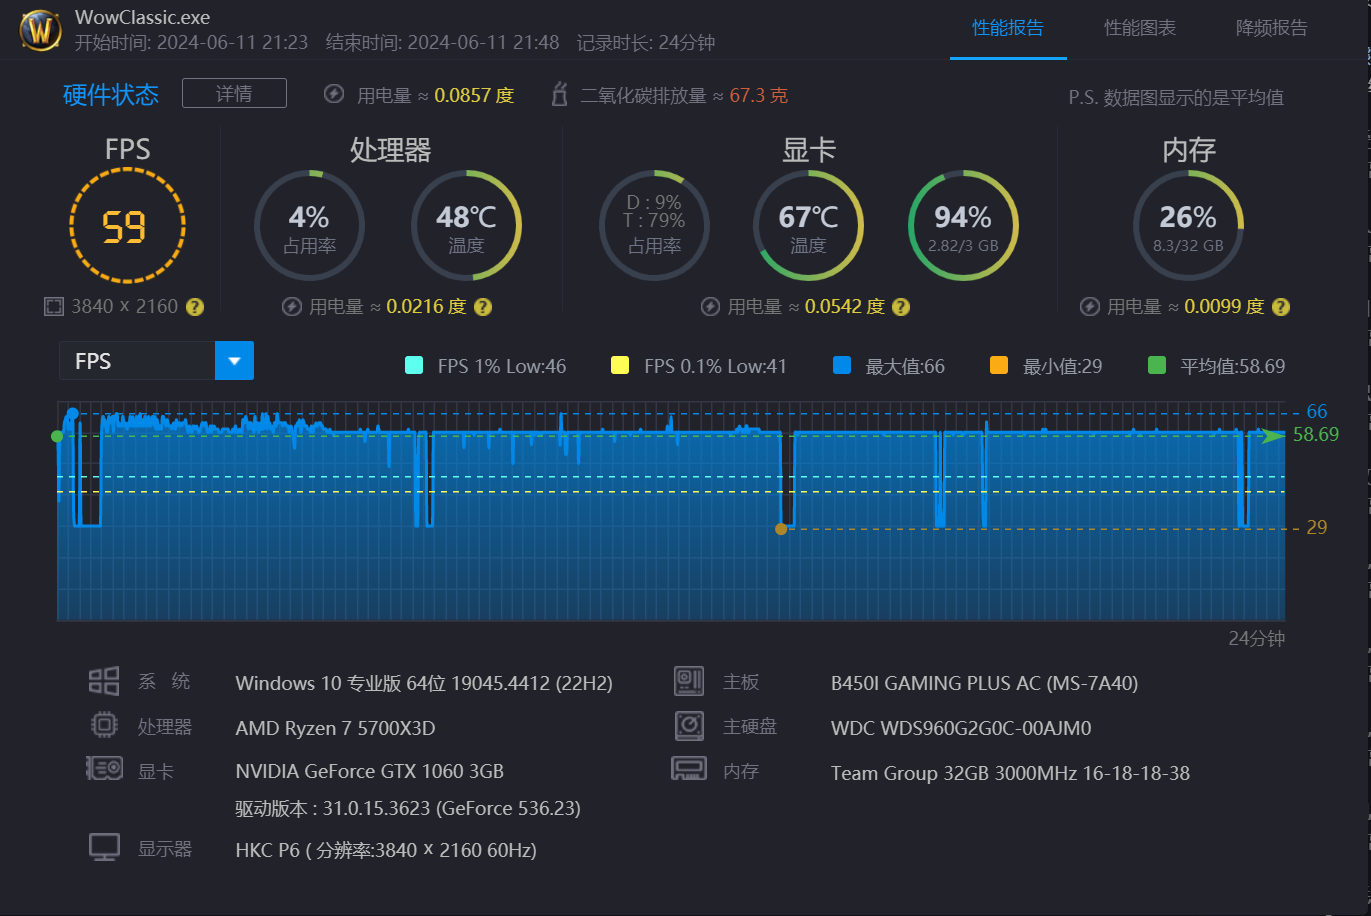Toggle the minimum value legend series

pos(998,366)
